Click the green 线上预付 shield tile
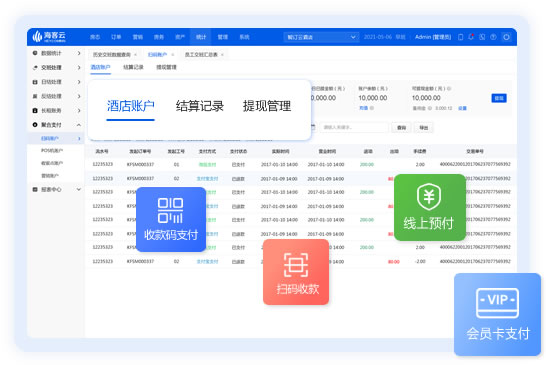546x365 pixels. pyautogui.click(x=430, y=207)
